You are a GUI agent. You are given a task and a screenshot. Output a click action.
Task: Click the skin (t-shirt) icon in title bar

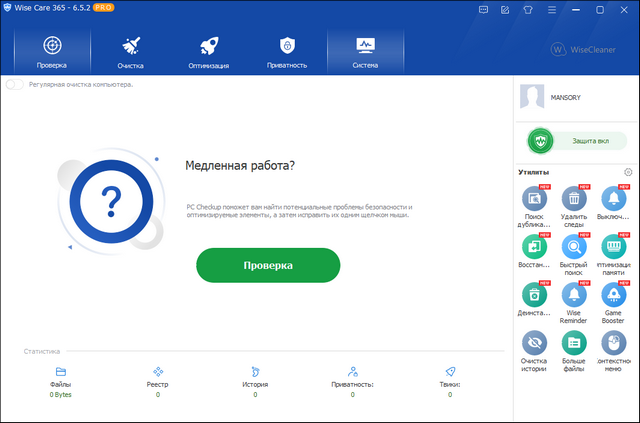click(x=528, y=9)
